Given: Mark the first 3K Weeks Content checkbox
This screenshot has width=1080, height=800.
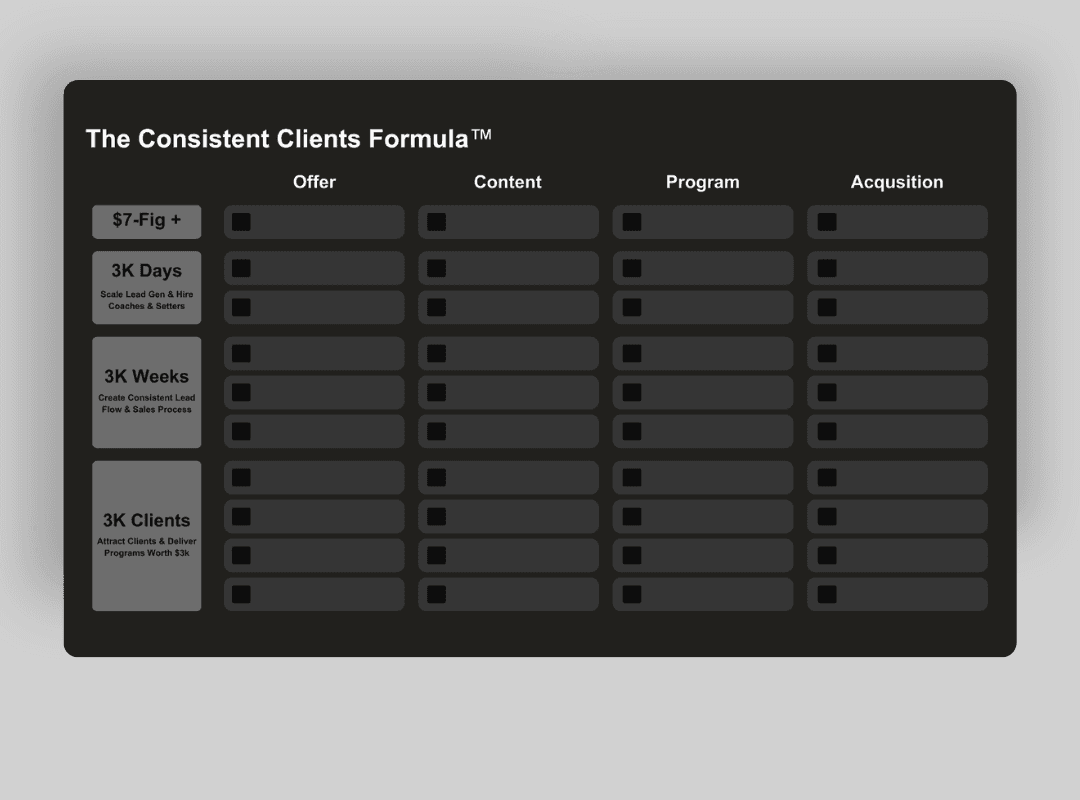Looking at the screenshot, I should [437, 353].
